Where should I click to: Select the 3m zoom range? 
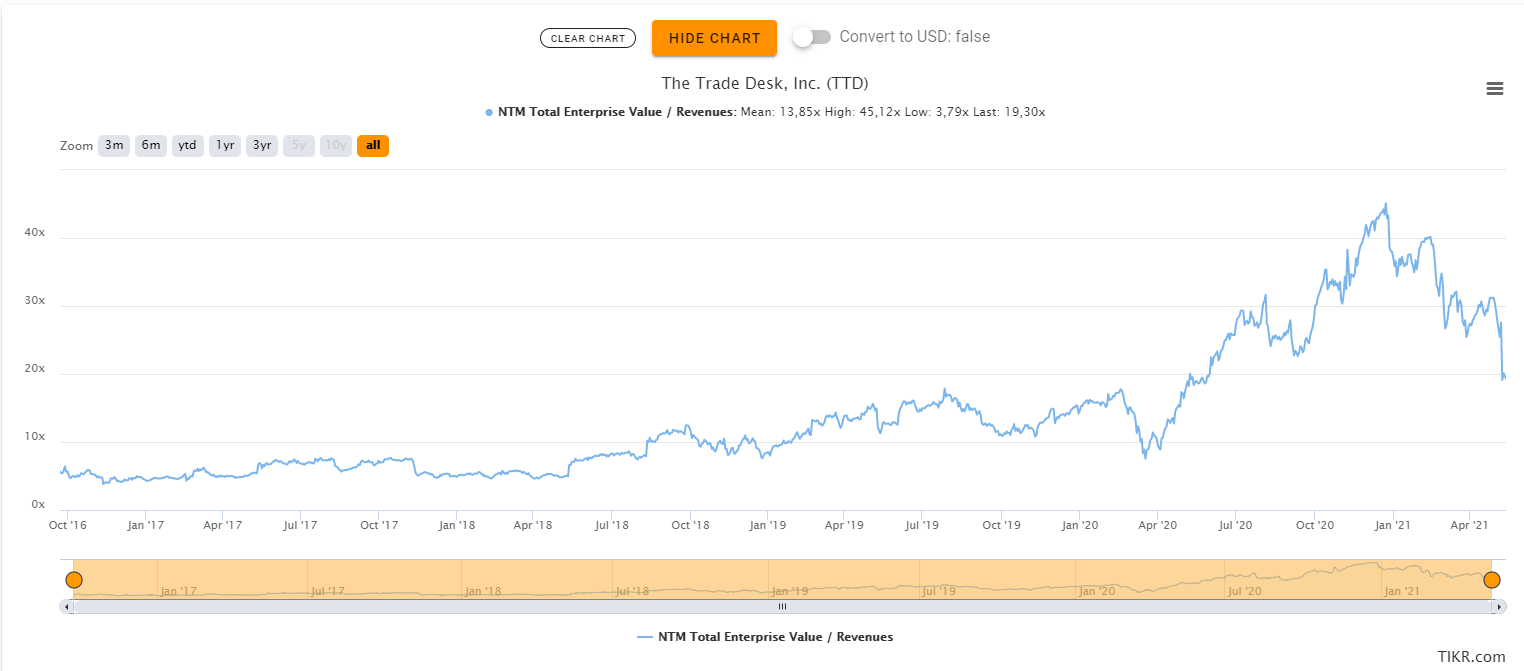tap(114, 146)
